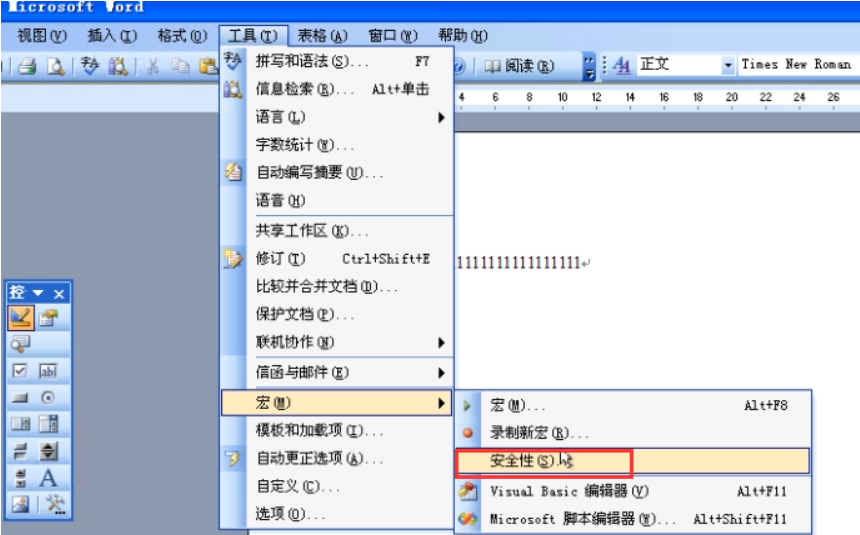
Task: Select the Check Box control
Action: [x=20, y=371]
